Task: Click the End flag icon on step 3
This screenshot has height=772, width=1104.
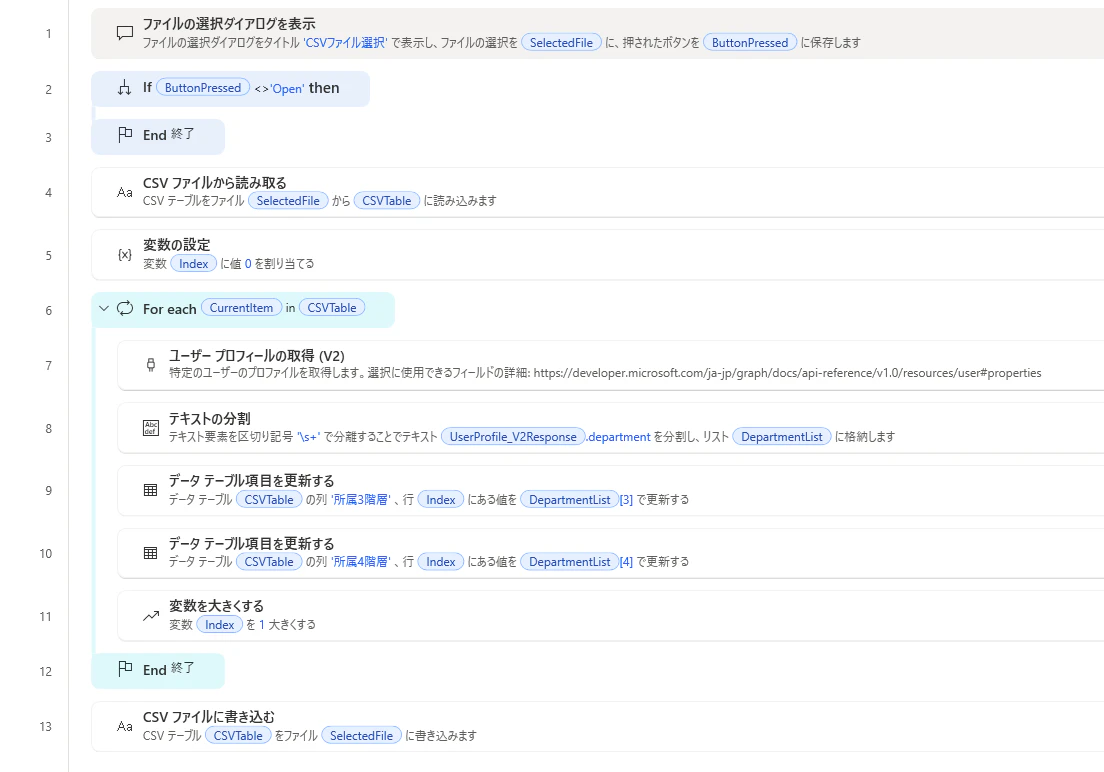Action: tap(125, 135)
